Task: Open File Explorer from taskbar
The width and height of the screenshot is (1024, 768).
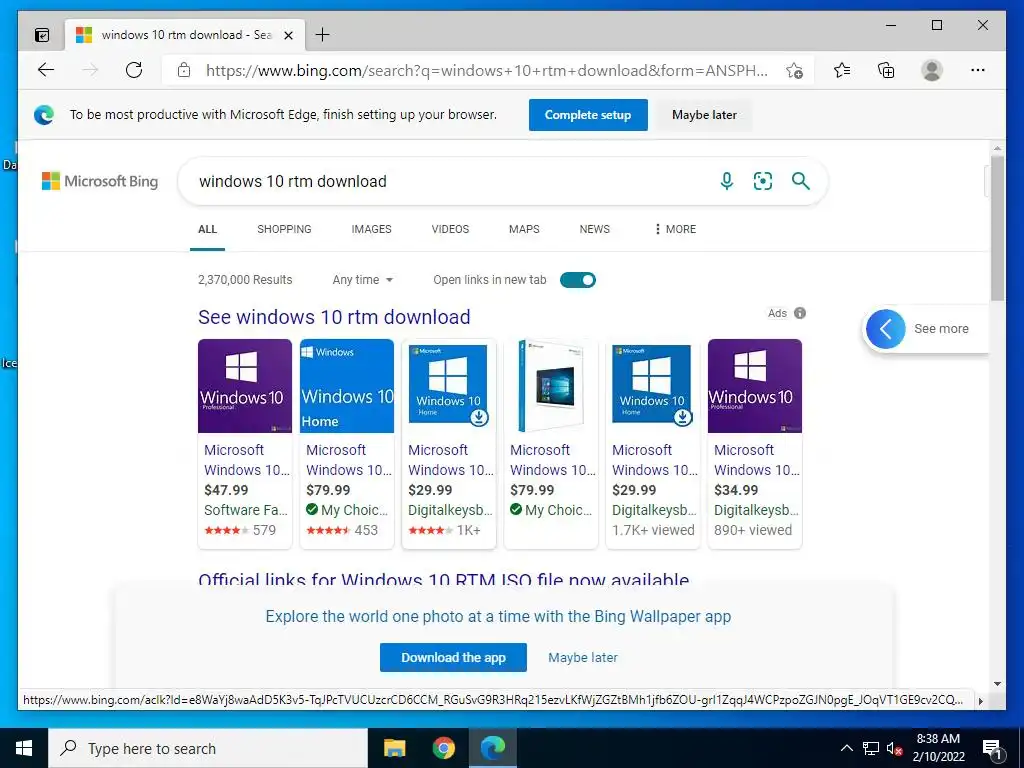Action: point(394,748)
